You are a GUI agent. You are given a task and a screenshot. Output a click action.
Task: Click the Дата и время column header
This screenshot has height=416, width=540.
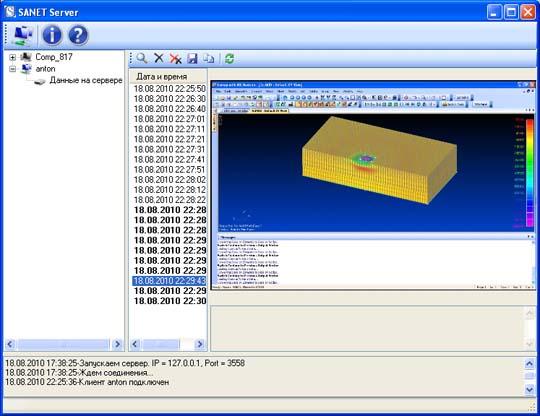click(168, 76)
